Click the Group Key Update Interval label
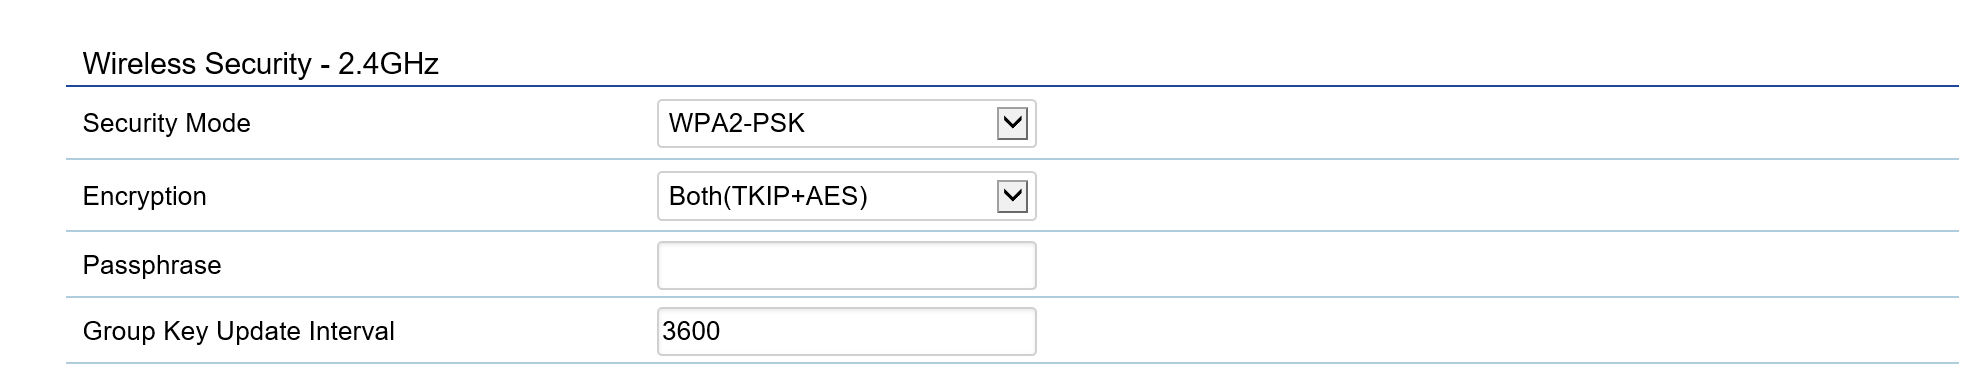Image resolution: width=1980 pixels, height=380 pixels. tap(239, 331)
